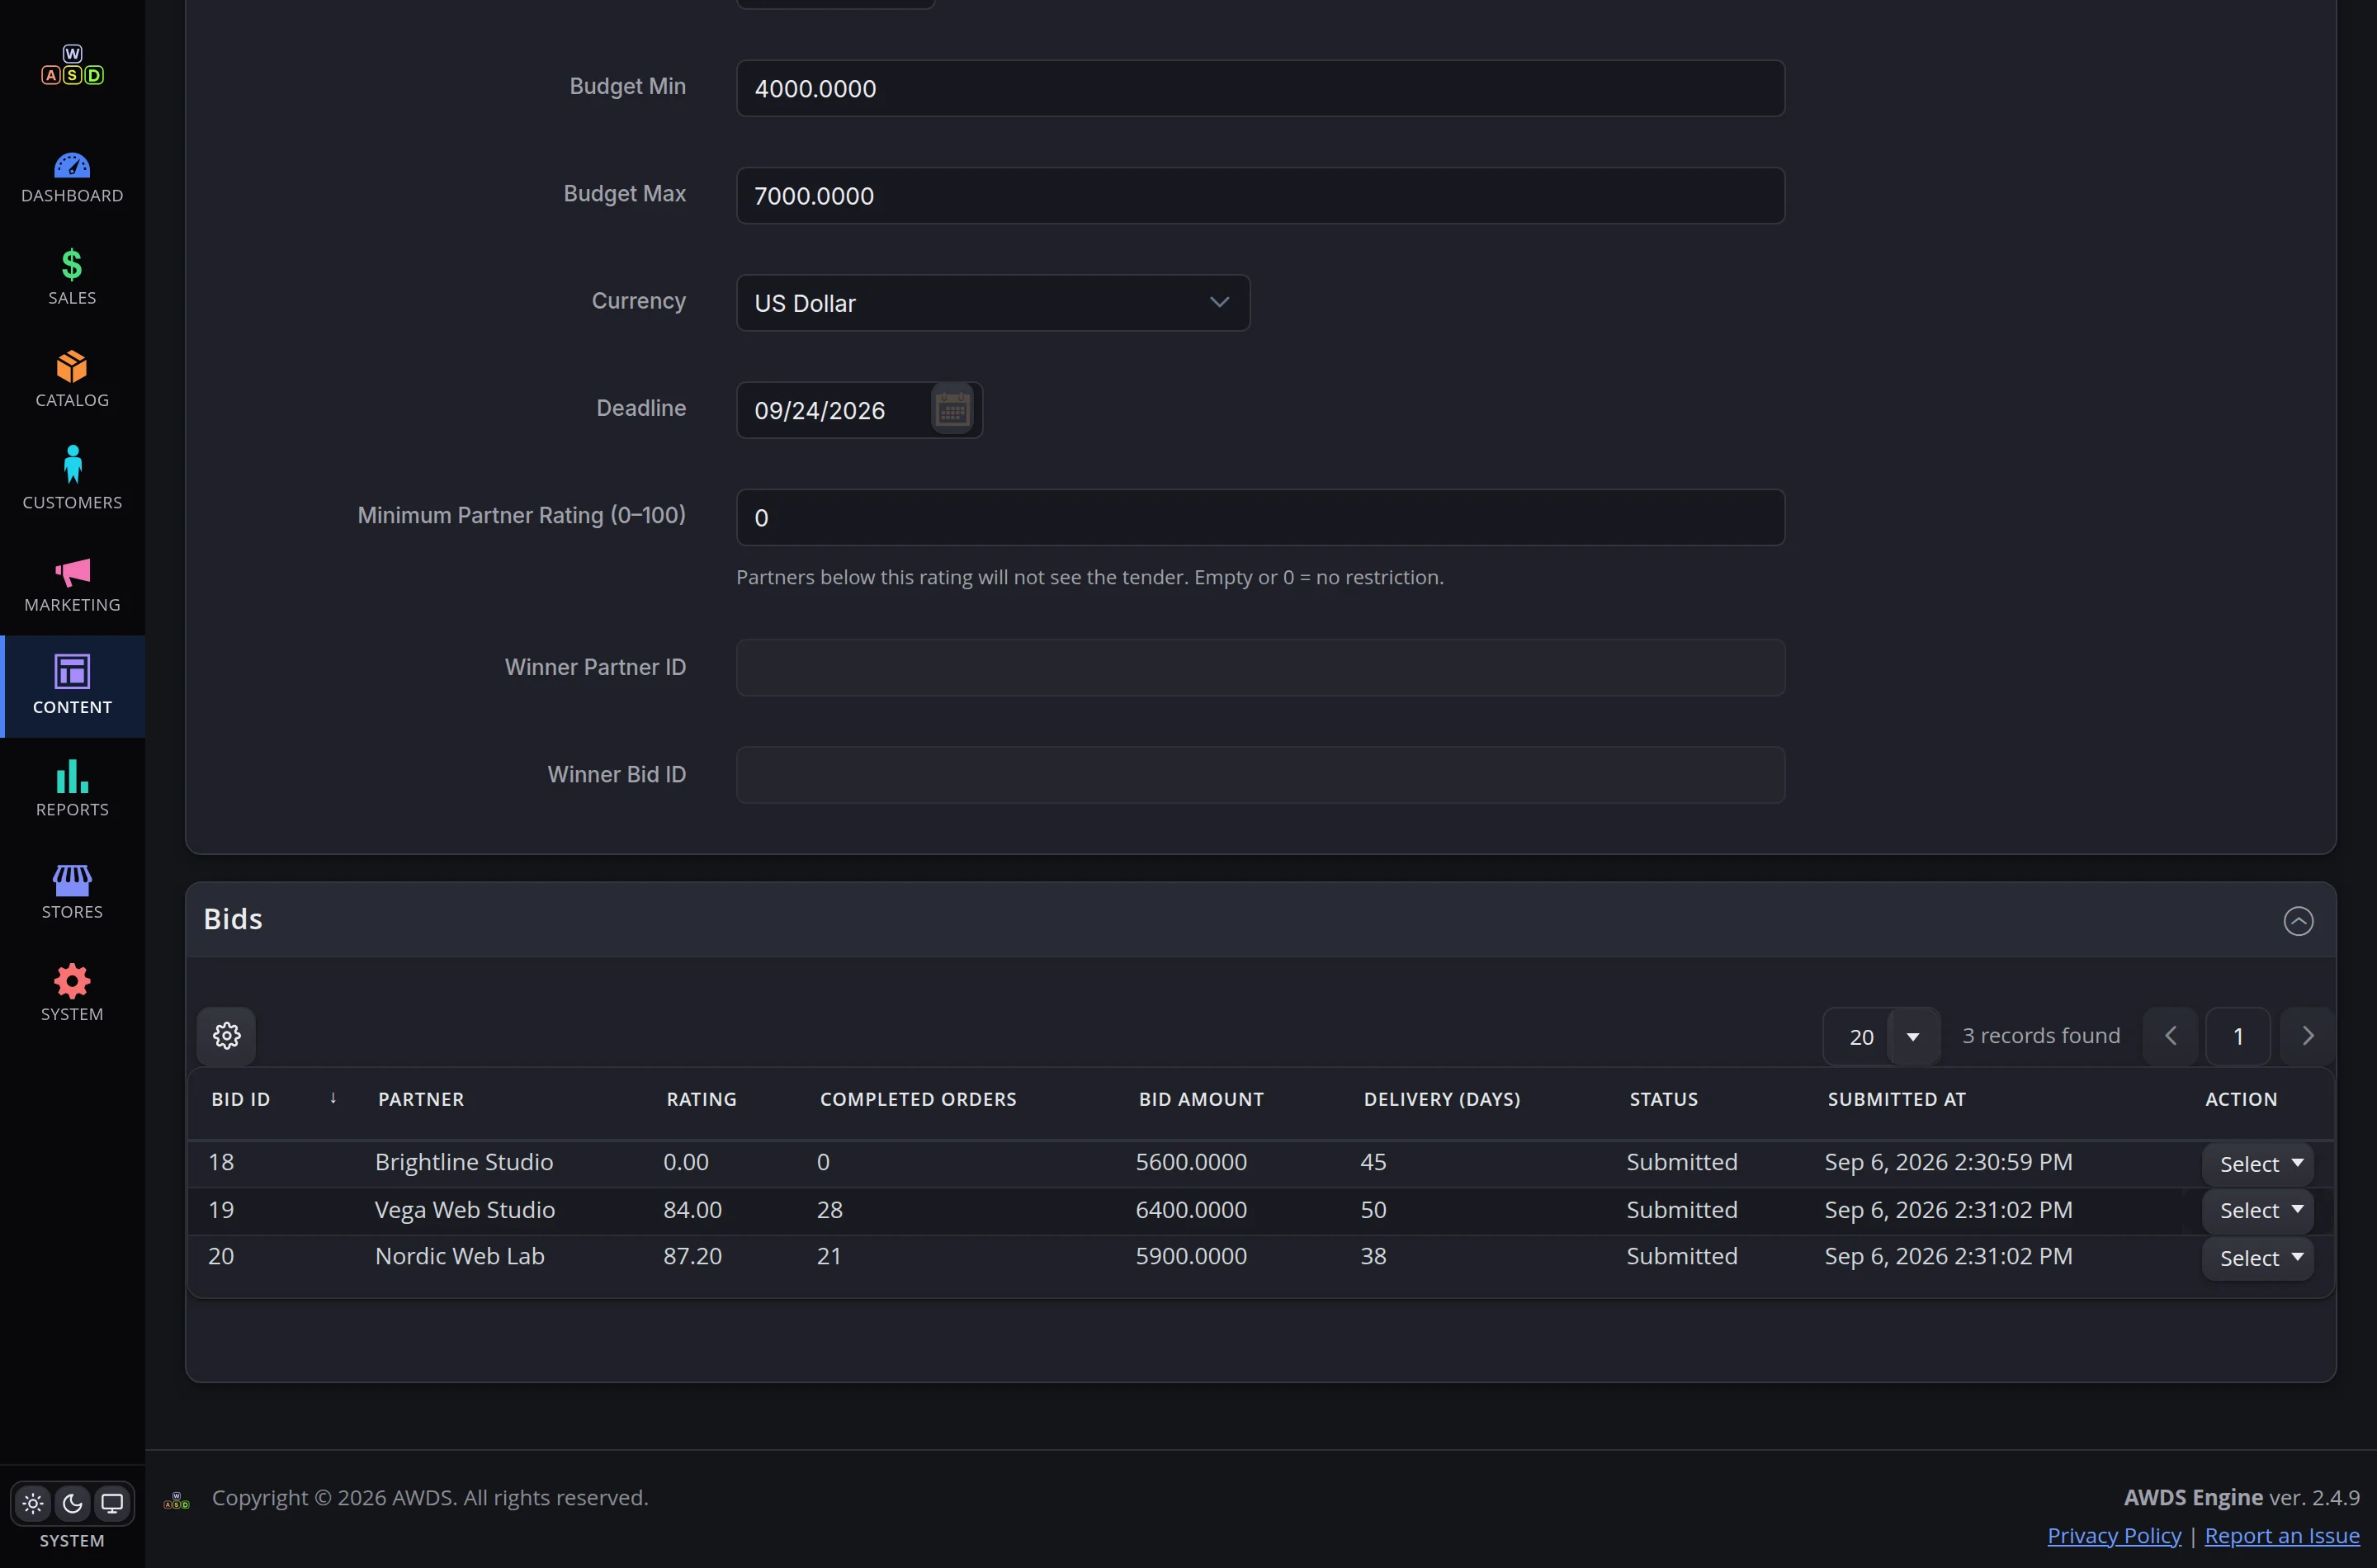Open the Catalog section

72,379
